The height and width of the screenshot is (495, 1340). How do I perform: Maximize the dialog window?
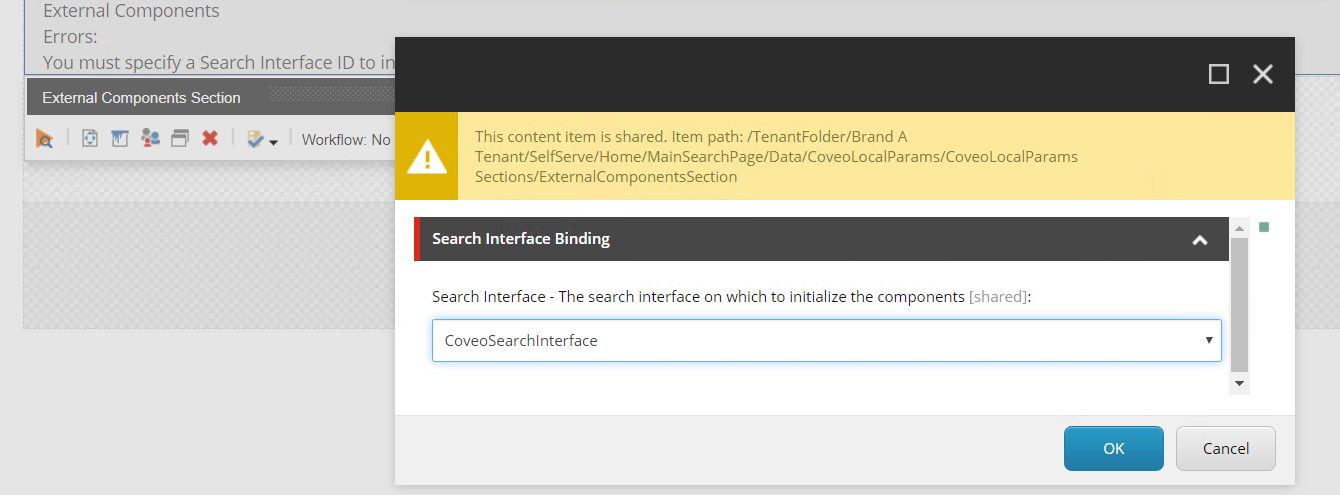1218,74
